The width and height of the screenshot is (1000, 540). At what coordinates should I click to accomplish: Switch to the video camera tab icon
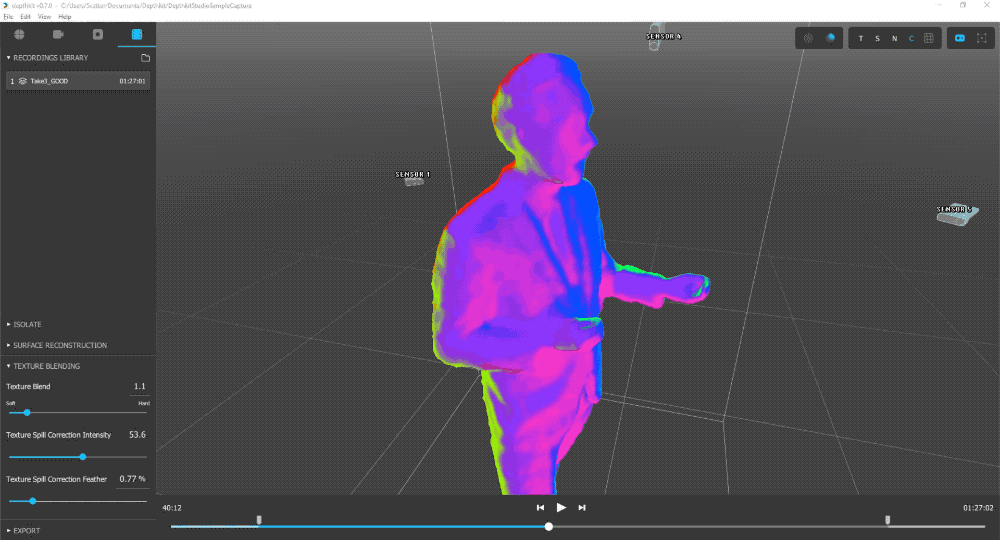[58, 35]
